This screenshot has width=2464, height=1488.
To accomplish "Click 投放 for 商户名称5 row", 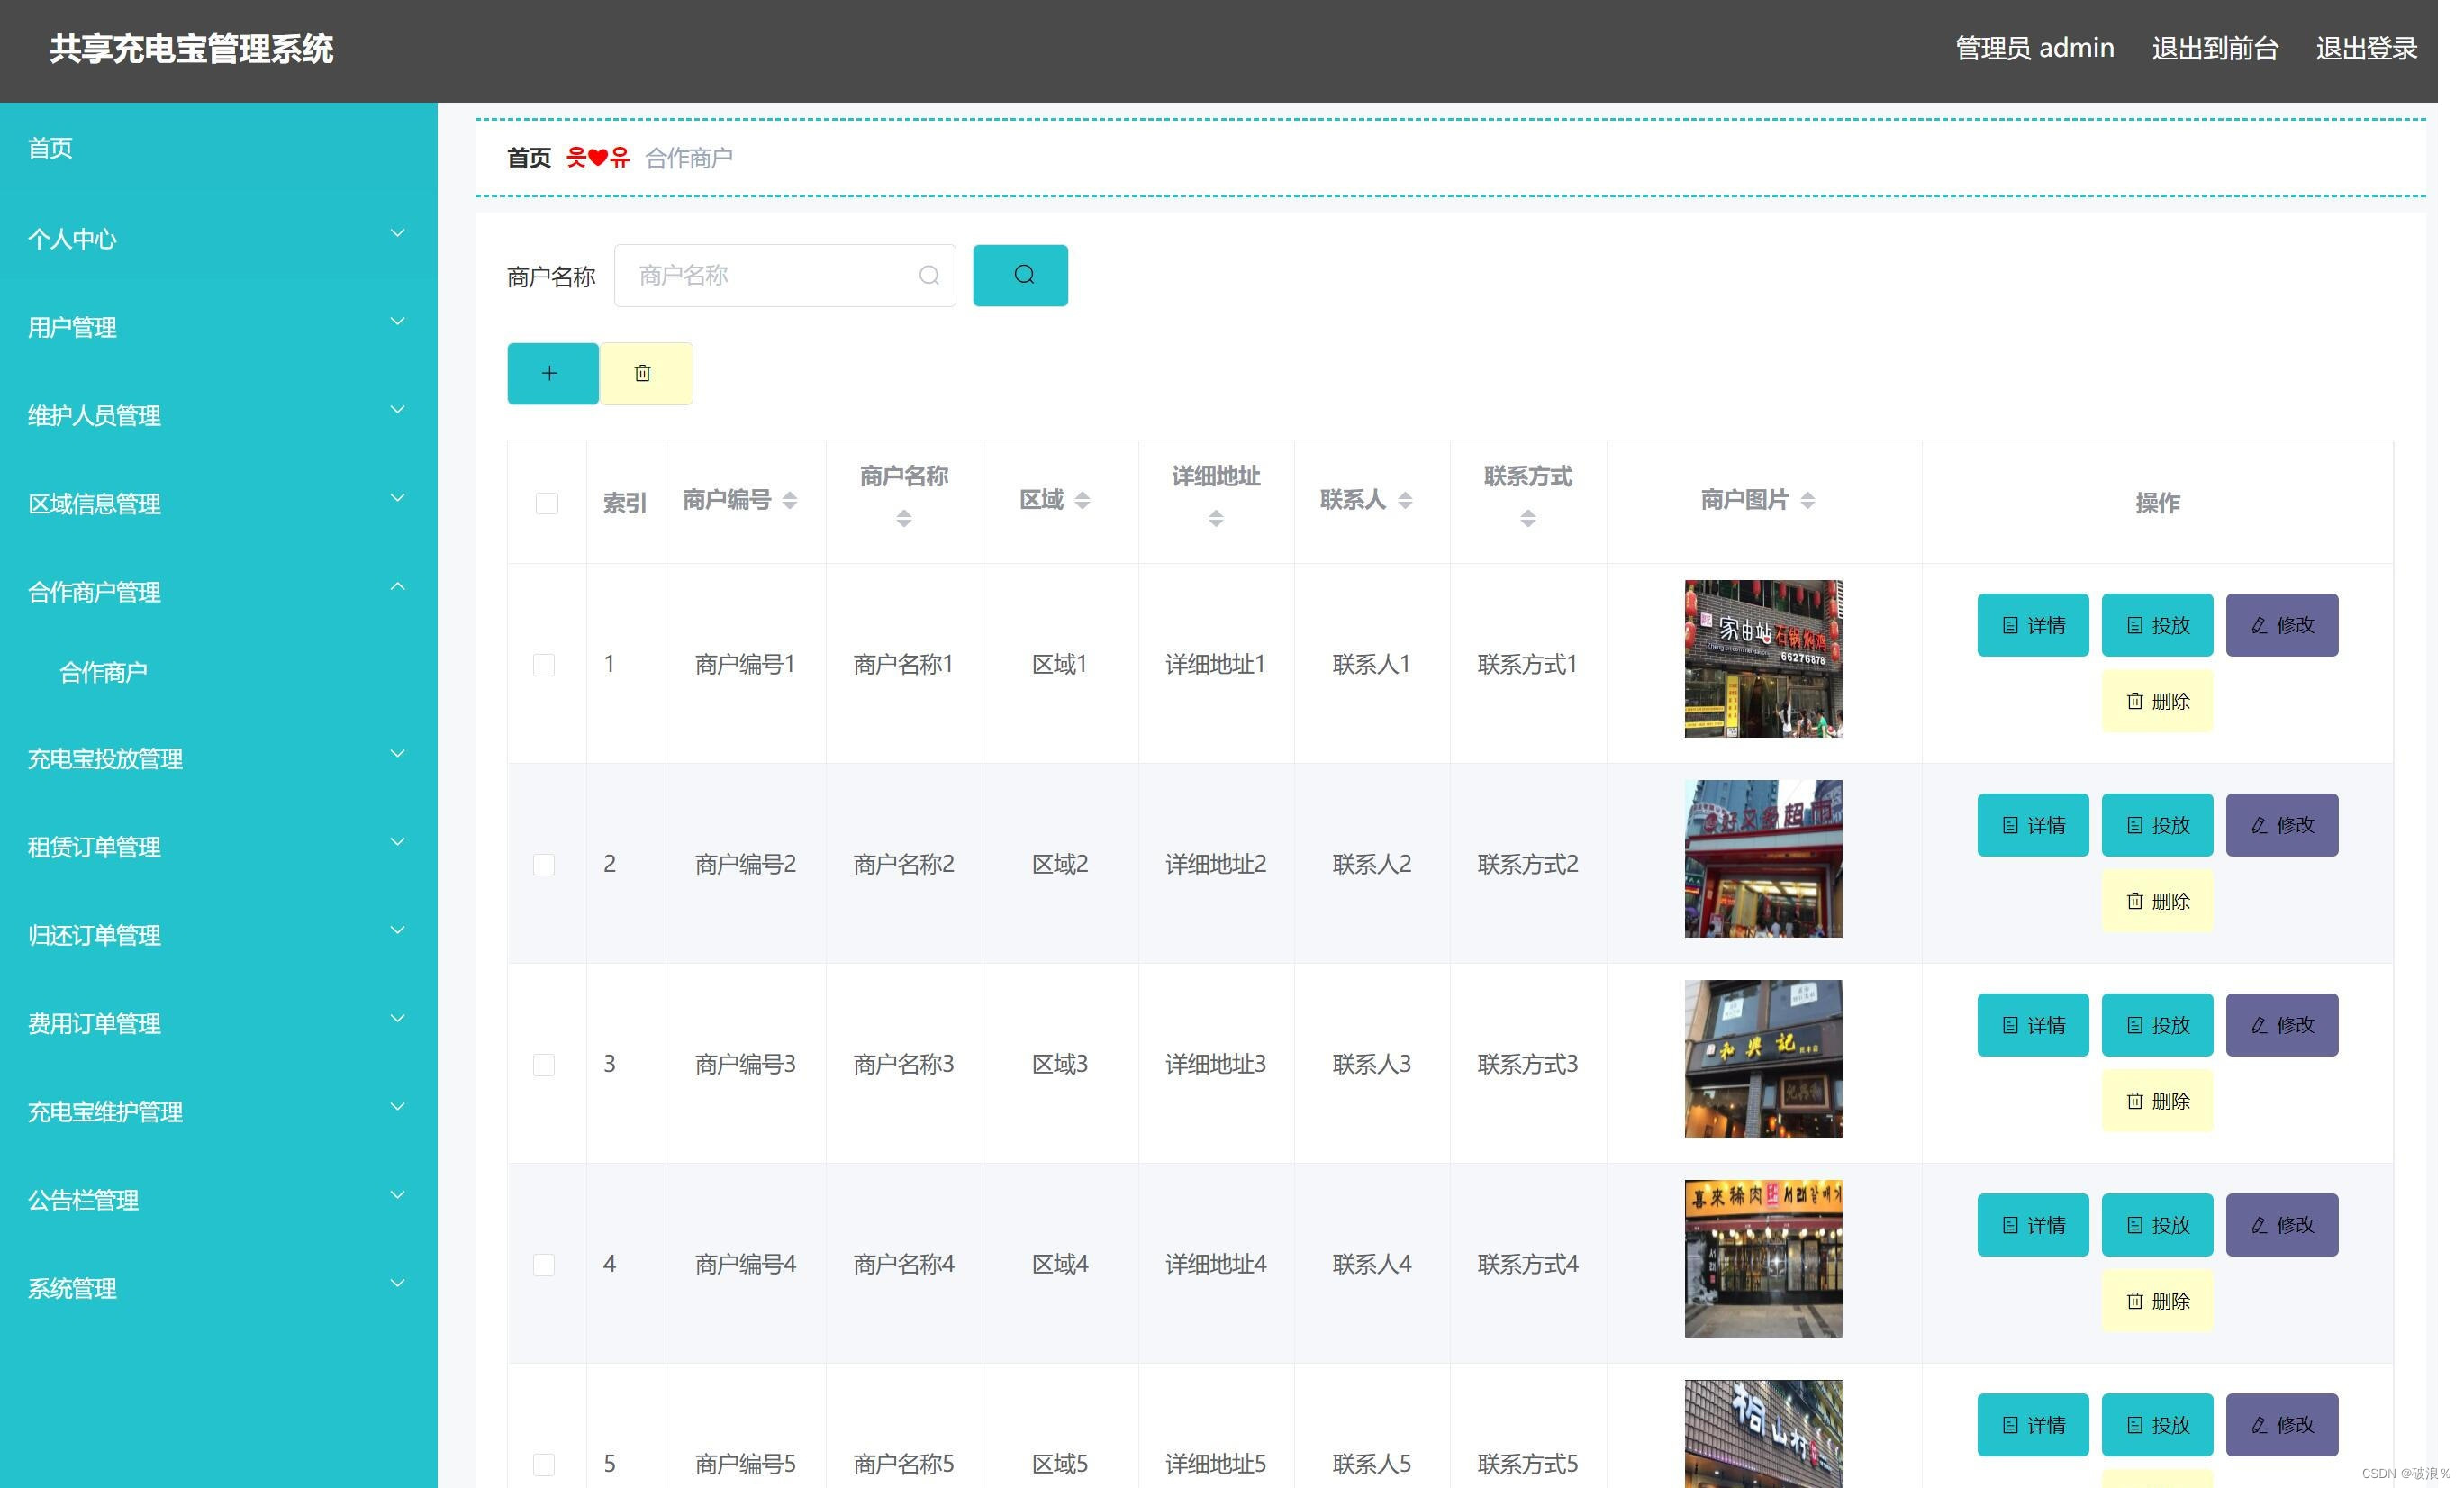I will click(x=2157, y=1425).
